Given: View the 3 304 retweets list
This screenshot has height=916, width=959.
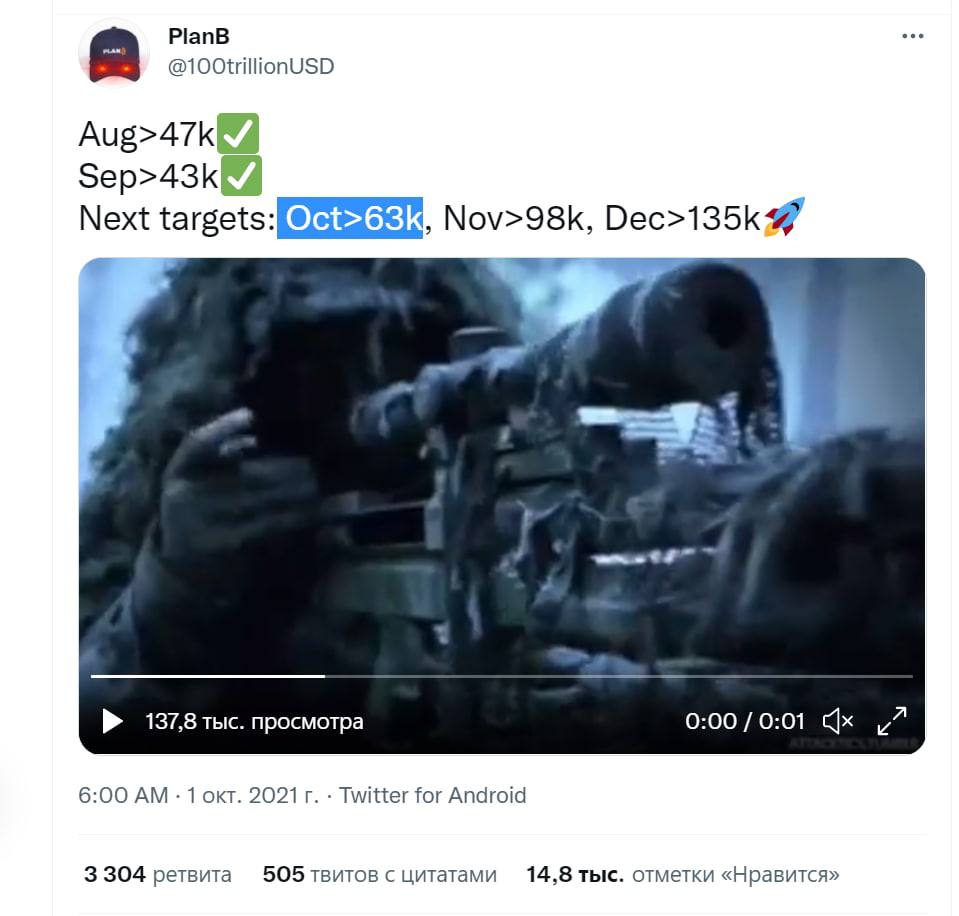Looking at the screenshot, I should point(158,874).
